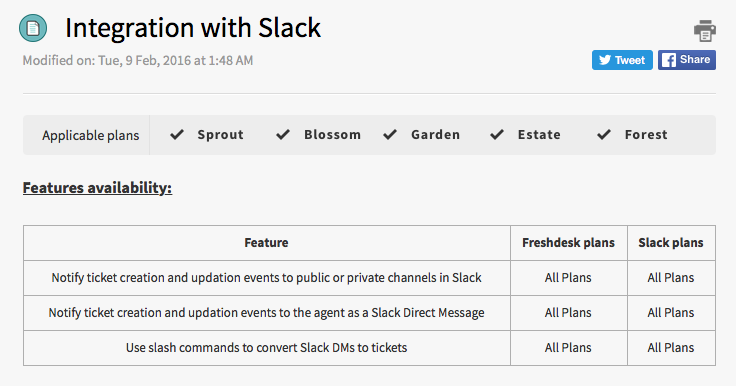The height and width of the screenshot is (386, 736).
Task: Click the checkmark next to Forest
Action: (x=604, y=135)
